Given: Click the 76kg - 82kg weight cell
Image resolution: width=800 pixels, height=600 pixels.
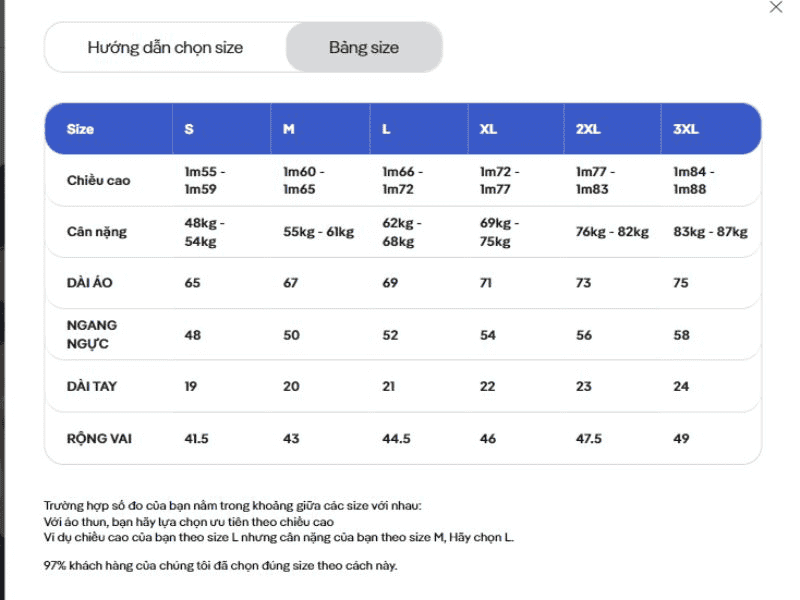Looking at the screenshot, I should click(x=612, y=232).
